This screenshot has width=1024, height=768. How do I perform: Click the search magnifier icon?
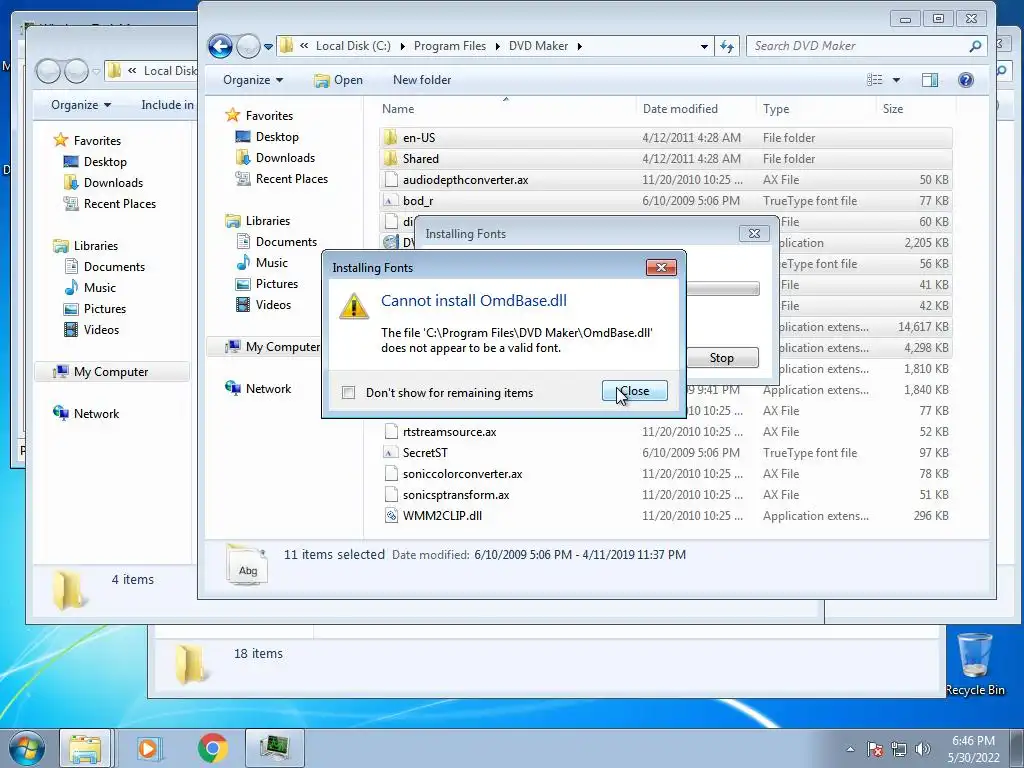click(975, 46)
